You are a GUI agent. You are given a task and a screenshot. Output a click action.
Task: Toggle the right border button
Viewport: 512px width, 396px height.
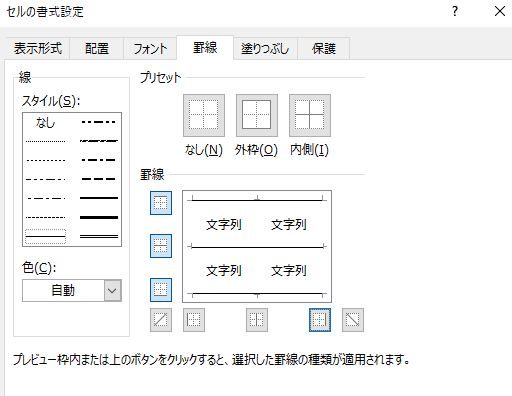coord(320,320)
